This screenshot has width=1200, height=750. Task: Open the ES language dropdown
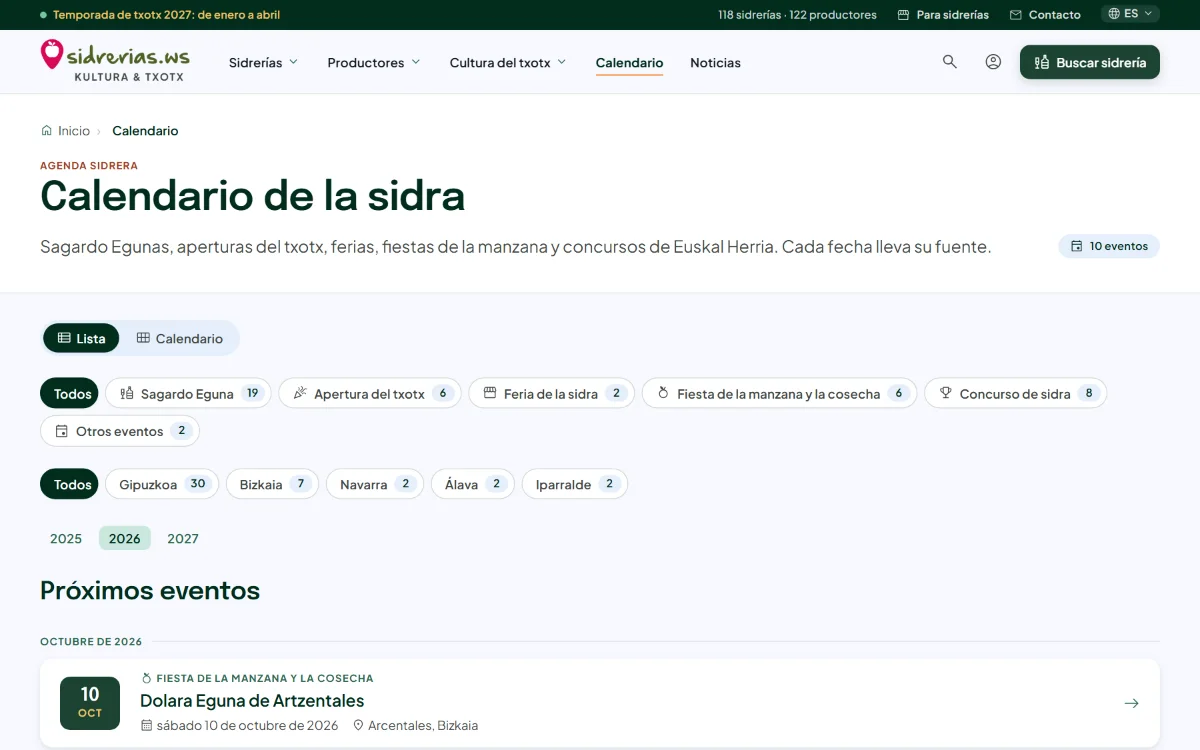(1131, 14)
